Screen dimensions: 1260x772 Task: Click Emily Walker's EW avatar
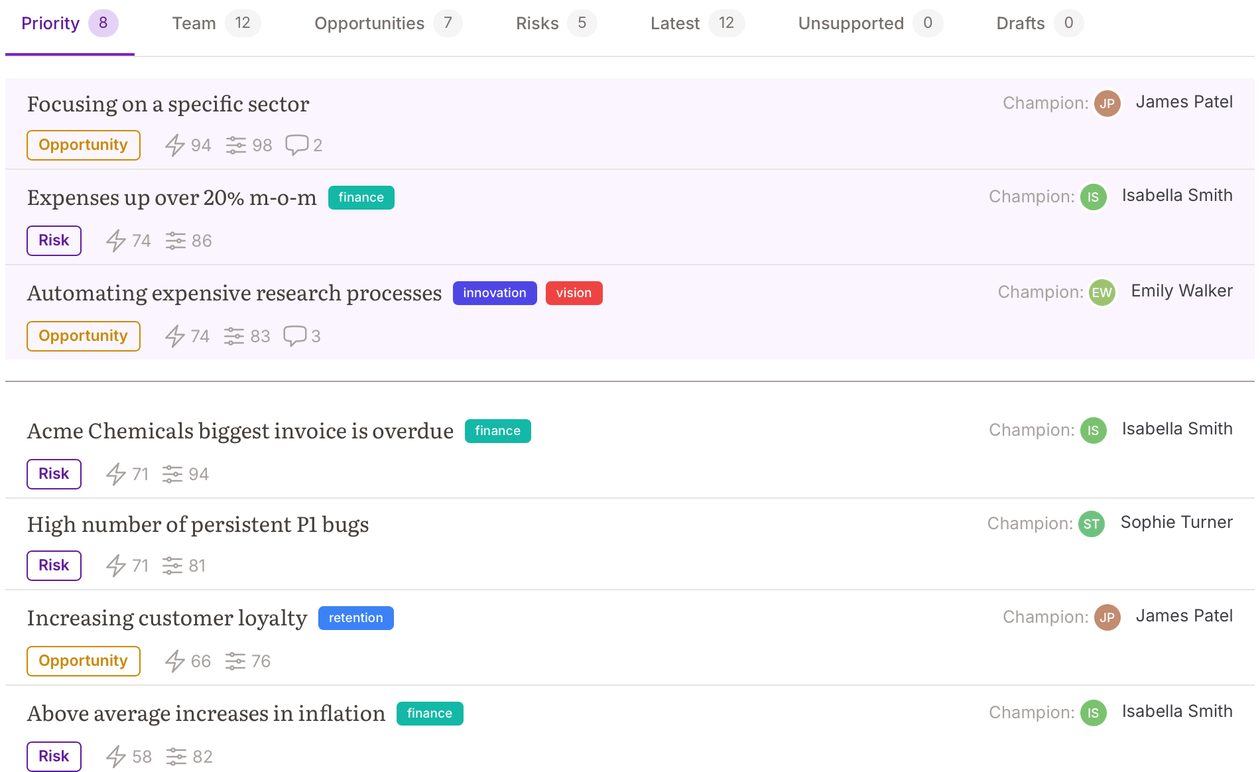tap(1102, 292)
